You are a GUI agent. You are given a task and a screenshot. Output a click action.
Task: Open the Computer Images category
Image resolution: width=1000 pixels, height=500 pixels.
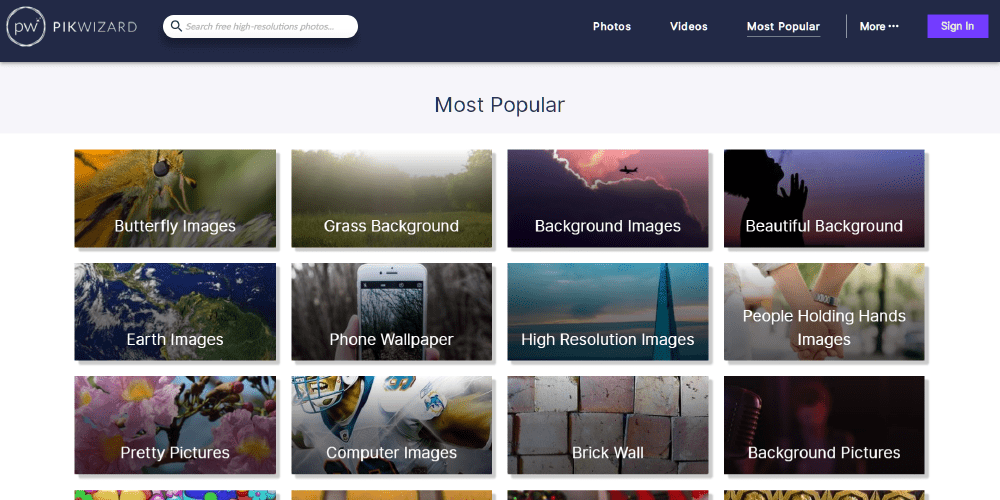[392, 425]
